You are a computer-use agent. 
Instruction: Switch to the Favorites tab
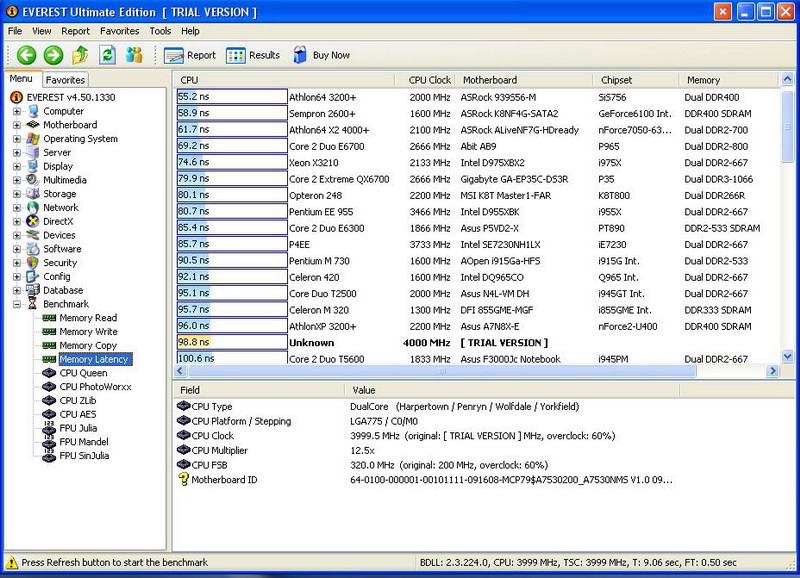(66, 80)
